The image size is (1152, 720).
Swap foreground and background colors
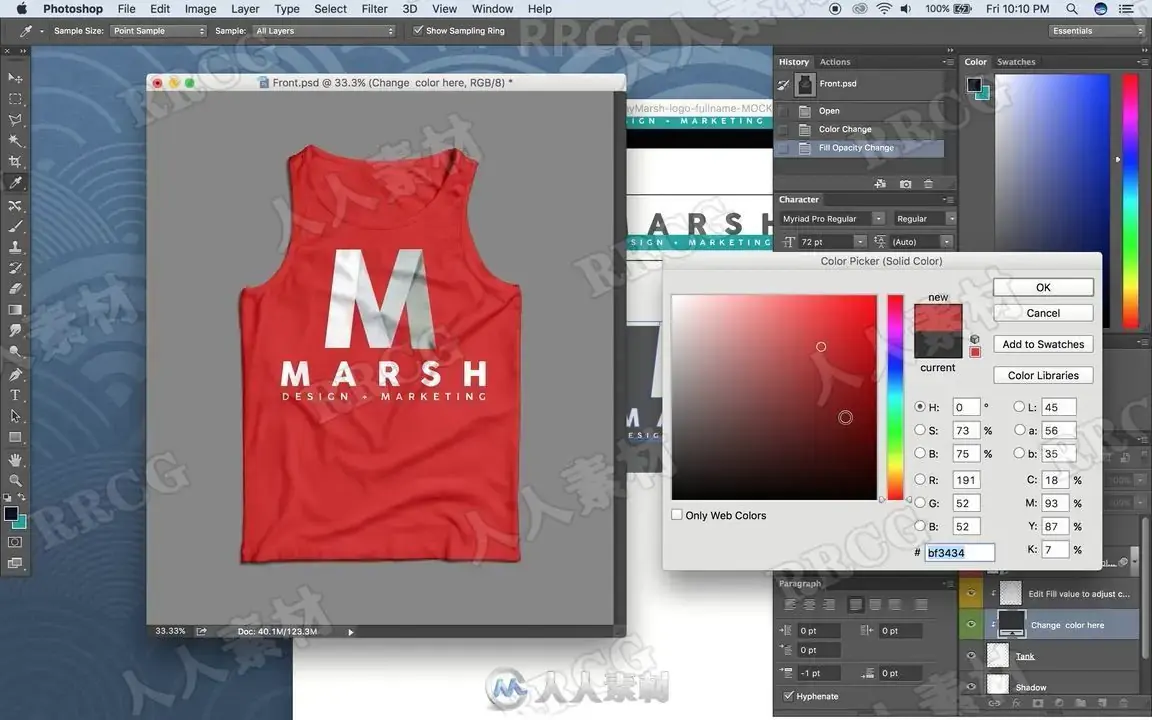click(21, 497)
